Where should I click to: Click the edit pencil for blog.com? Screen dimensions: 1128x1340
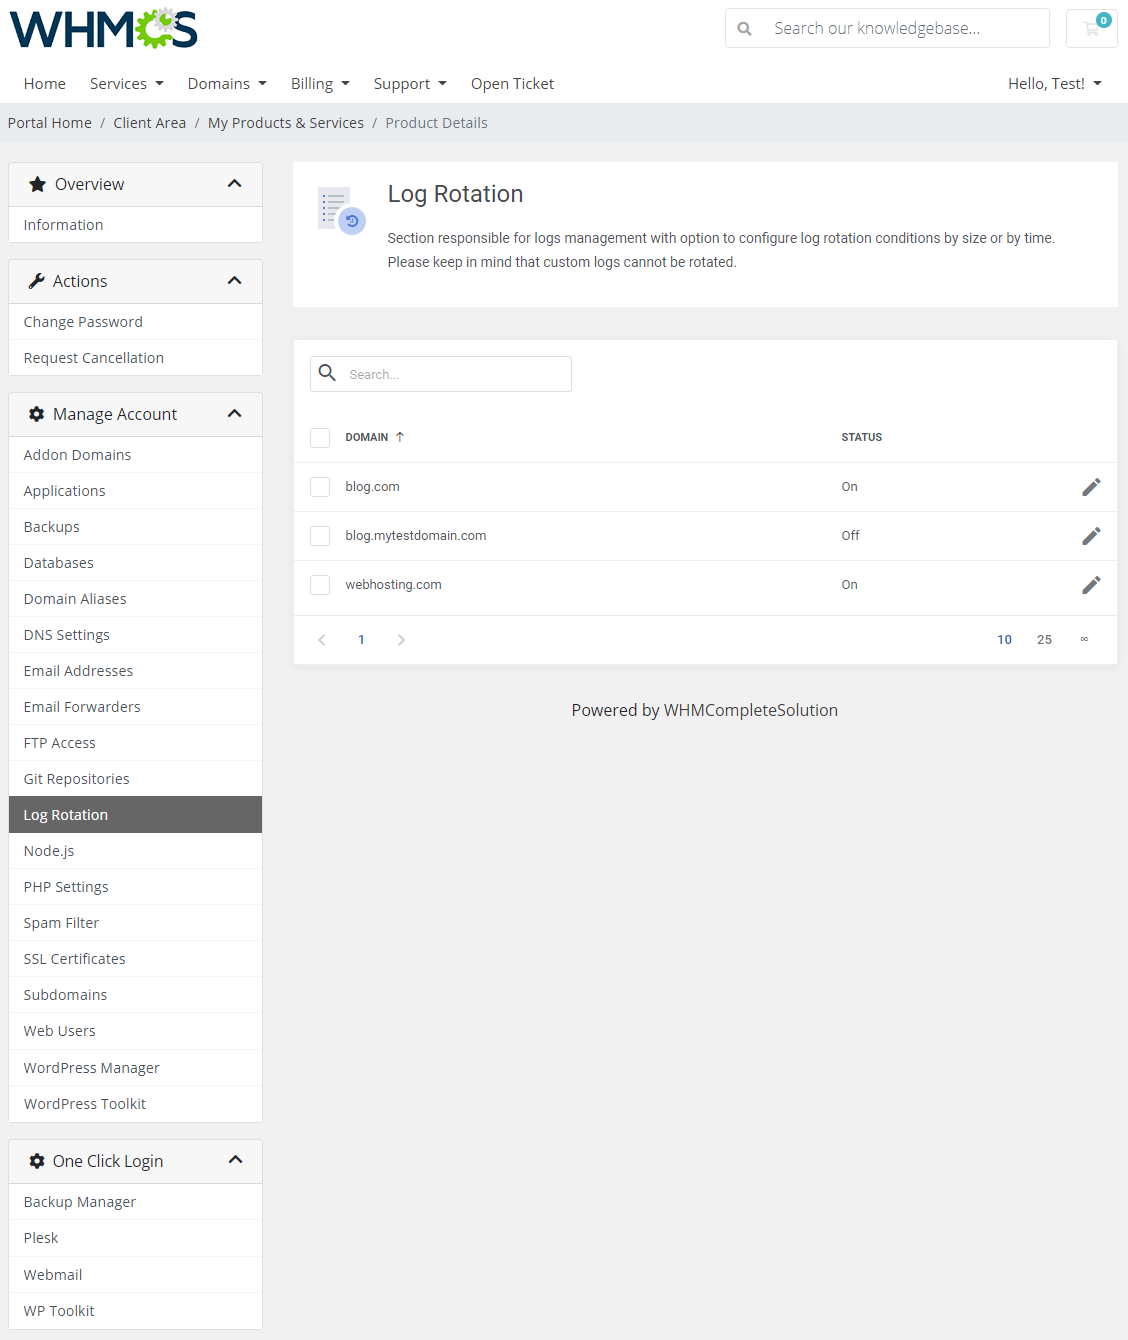pos(1091,487)
